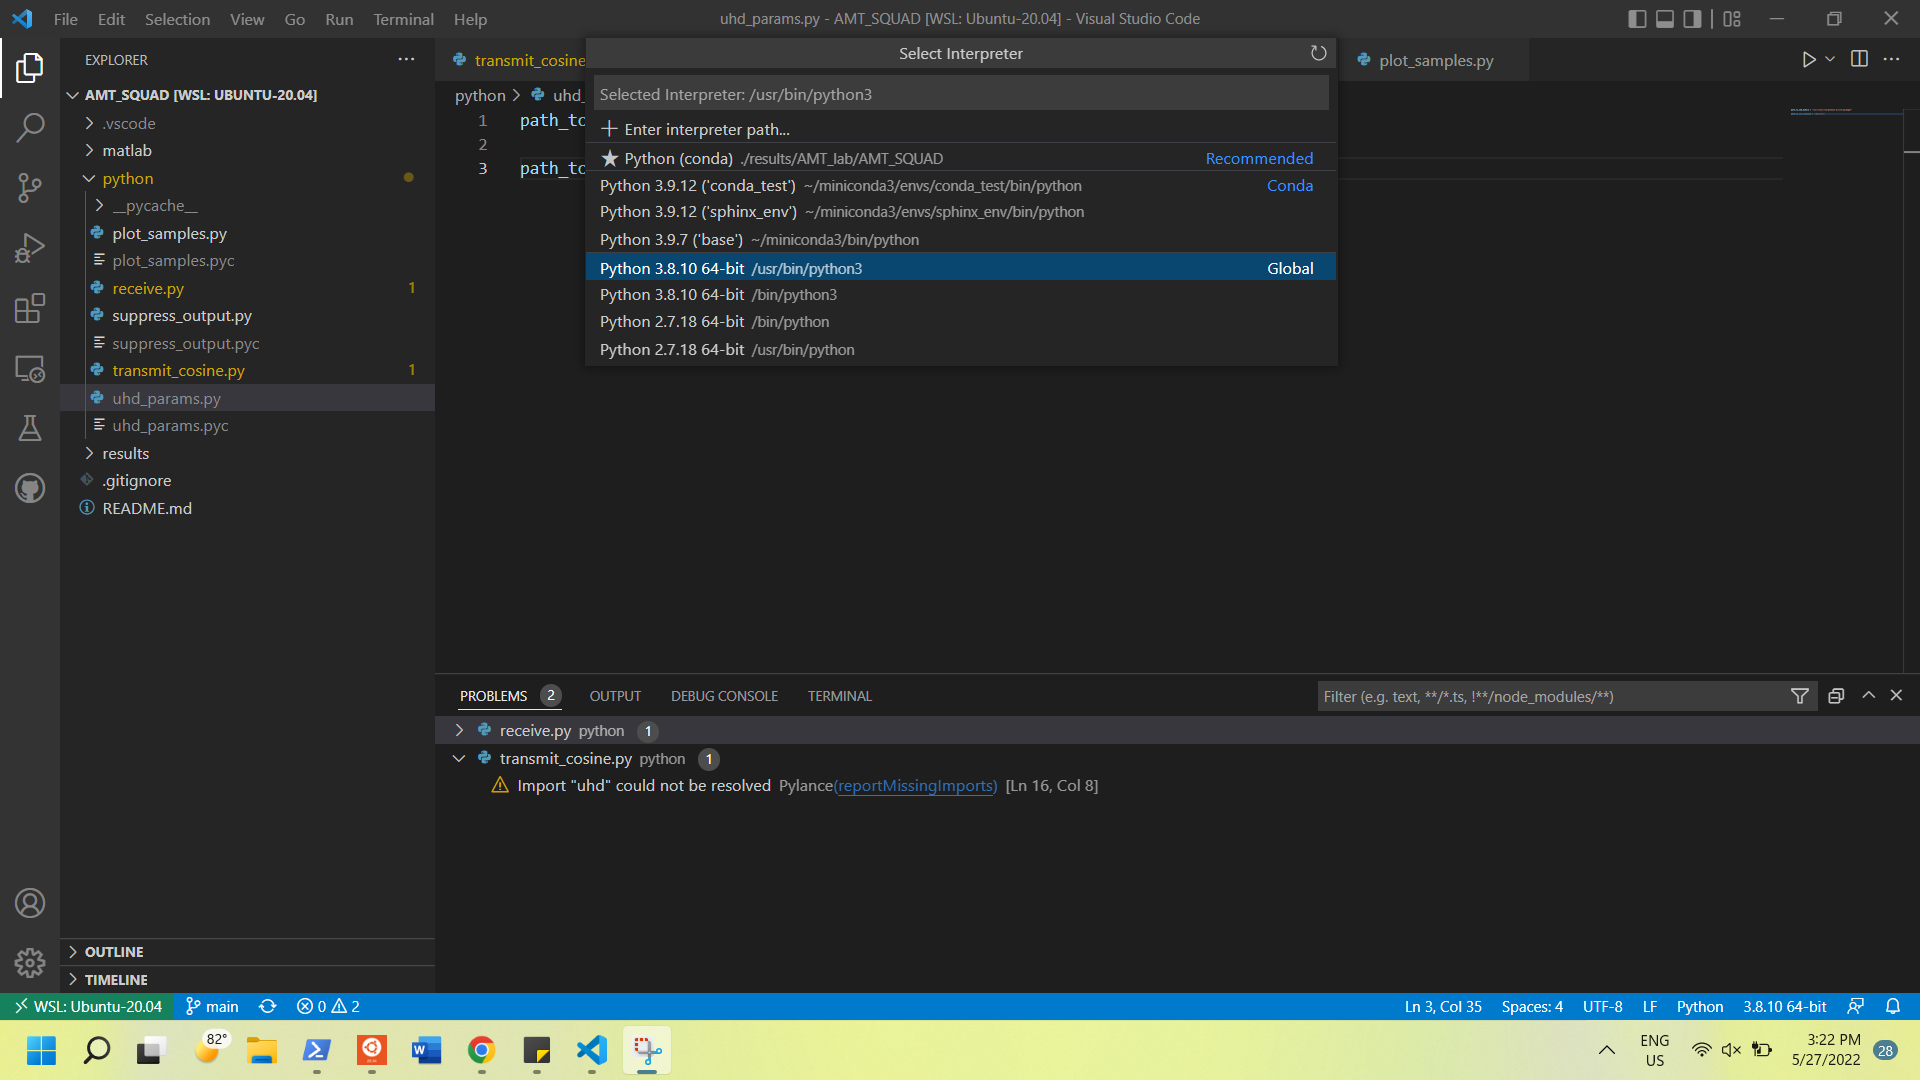Choose Enter interpreter path option
This screenshot has height=1080, width=1920.
[961, 129]
